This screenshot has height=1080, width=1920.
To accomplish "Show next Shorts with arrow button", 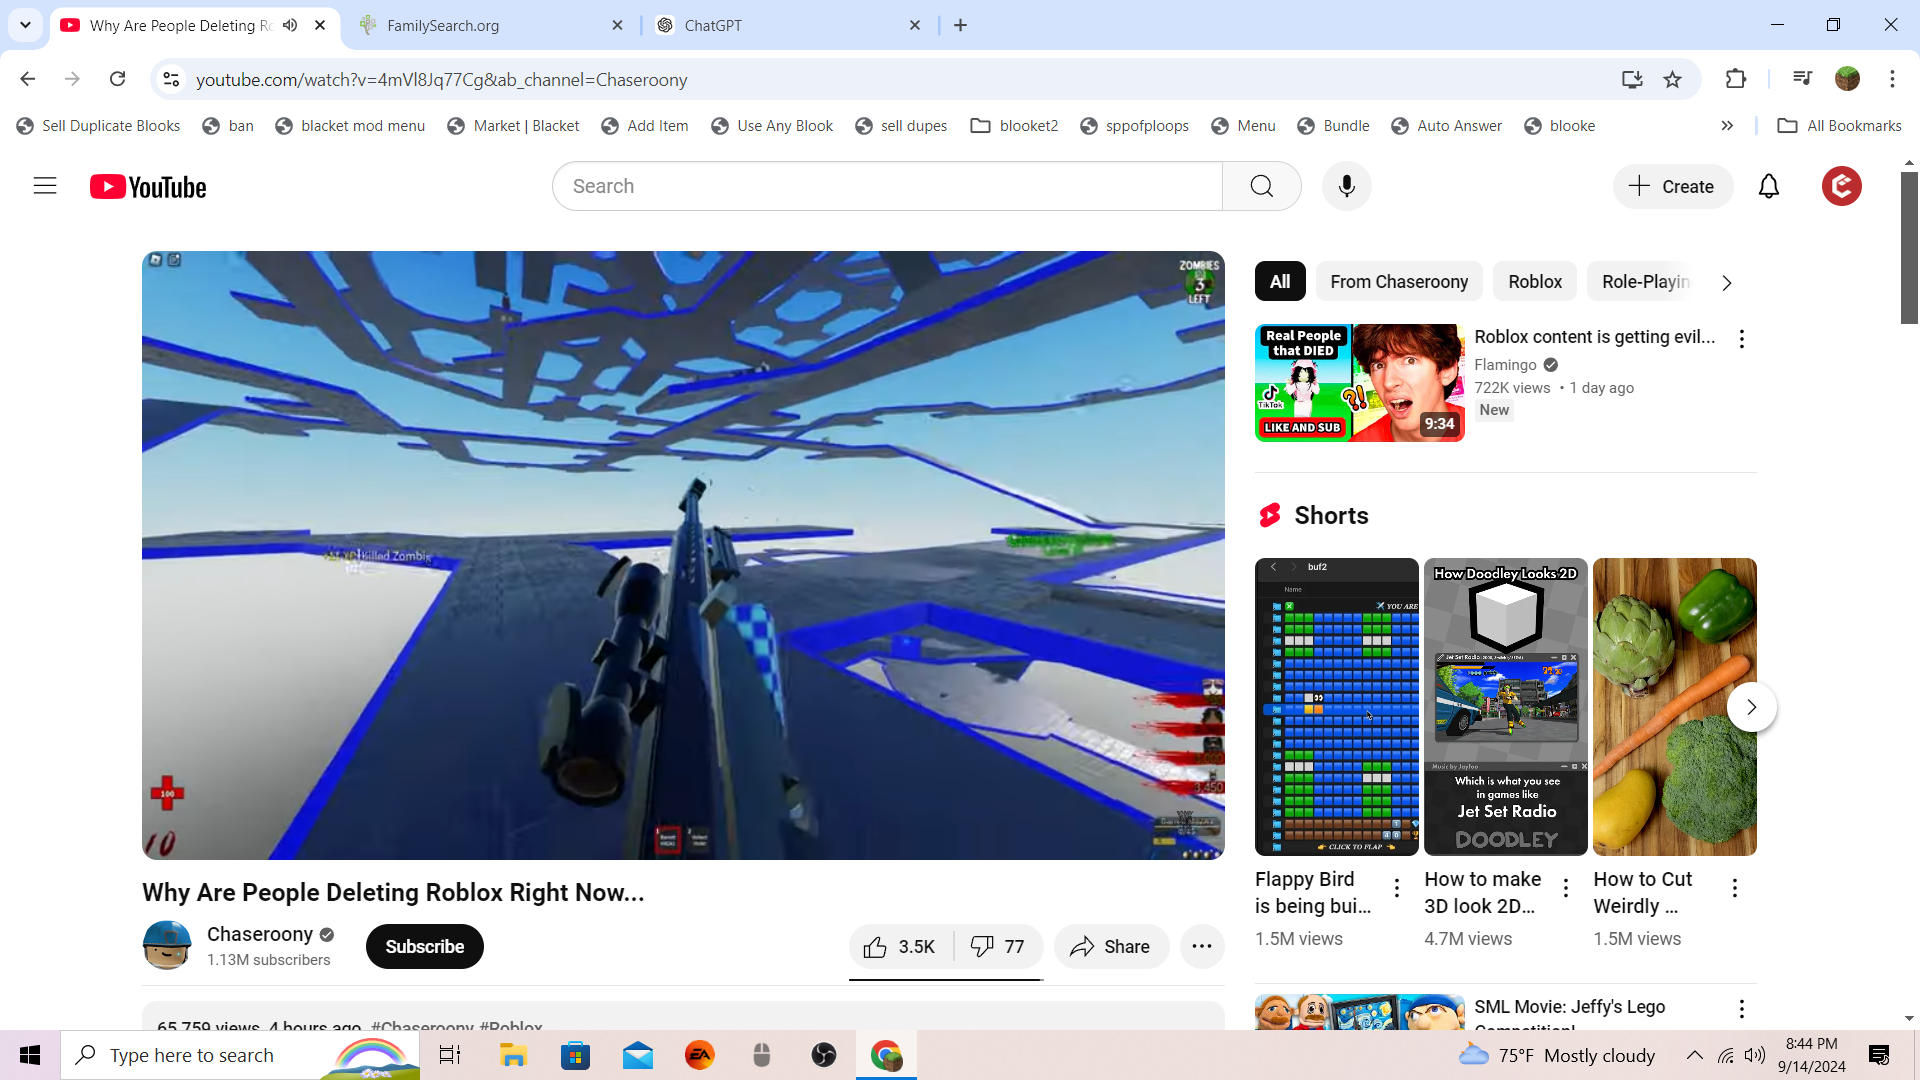I will tap(1750, 707).
